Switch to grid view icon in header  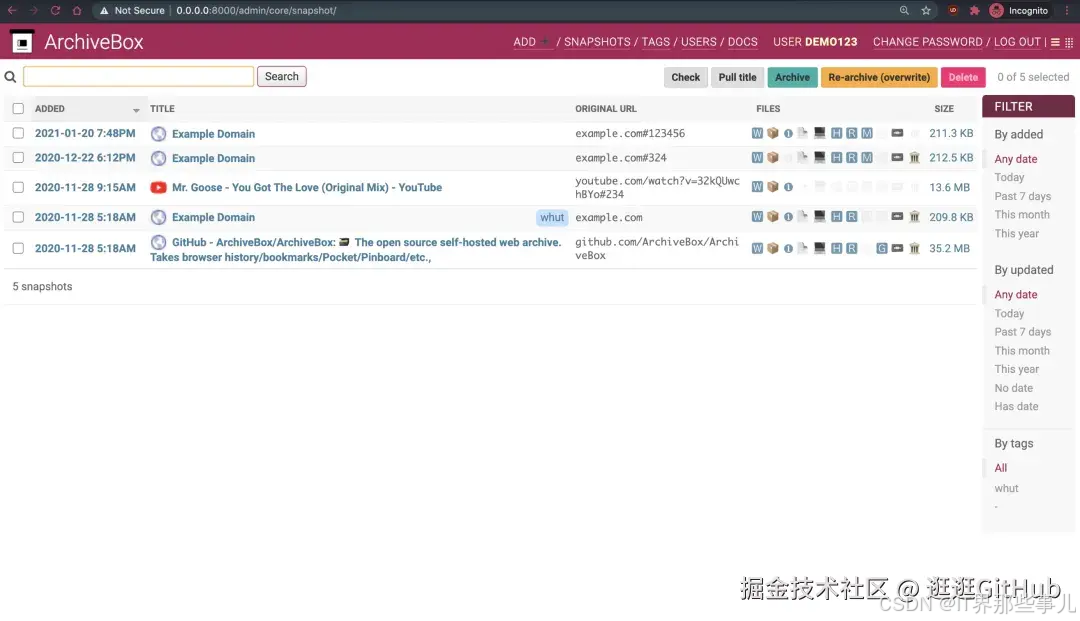pos(1069,42)
